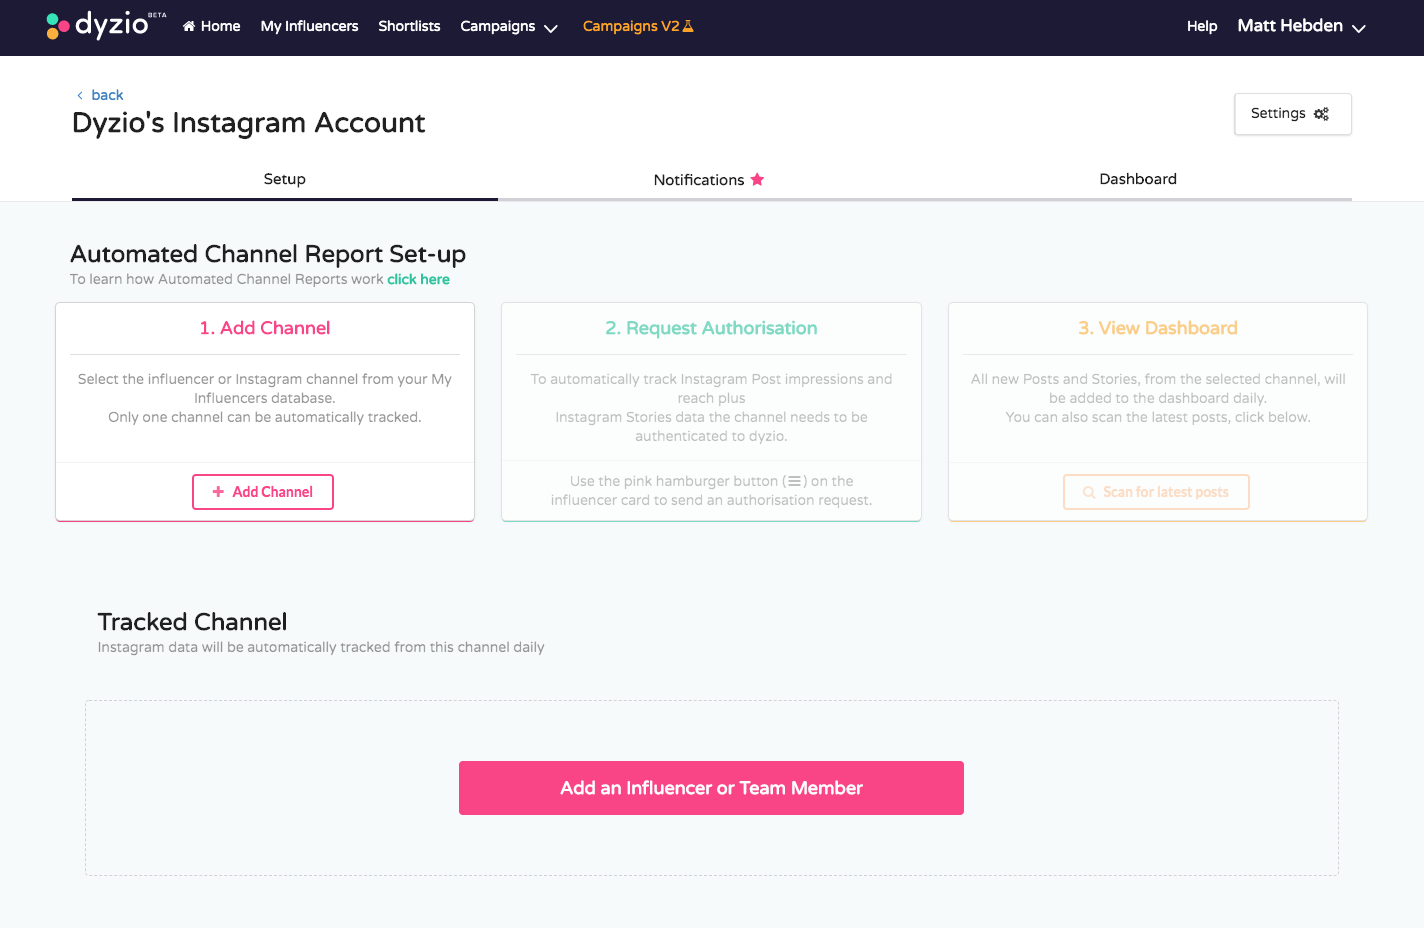Image resolution: width=1424 pixels, height=928 pixels.
Task: Click the dyzio logo
Action: click(x=106, y=25)
